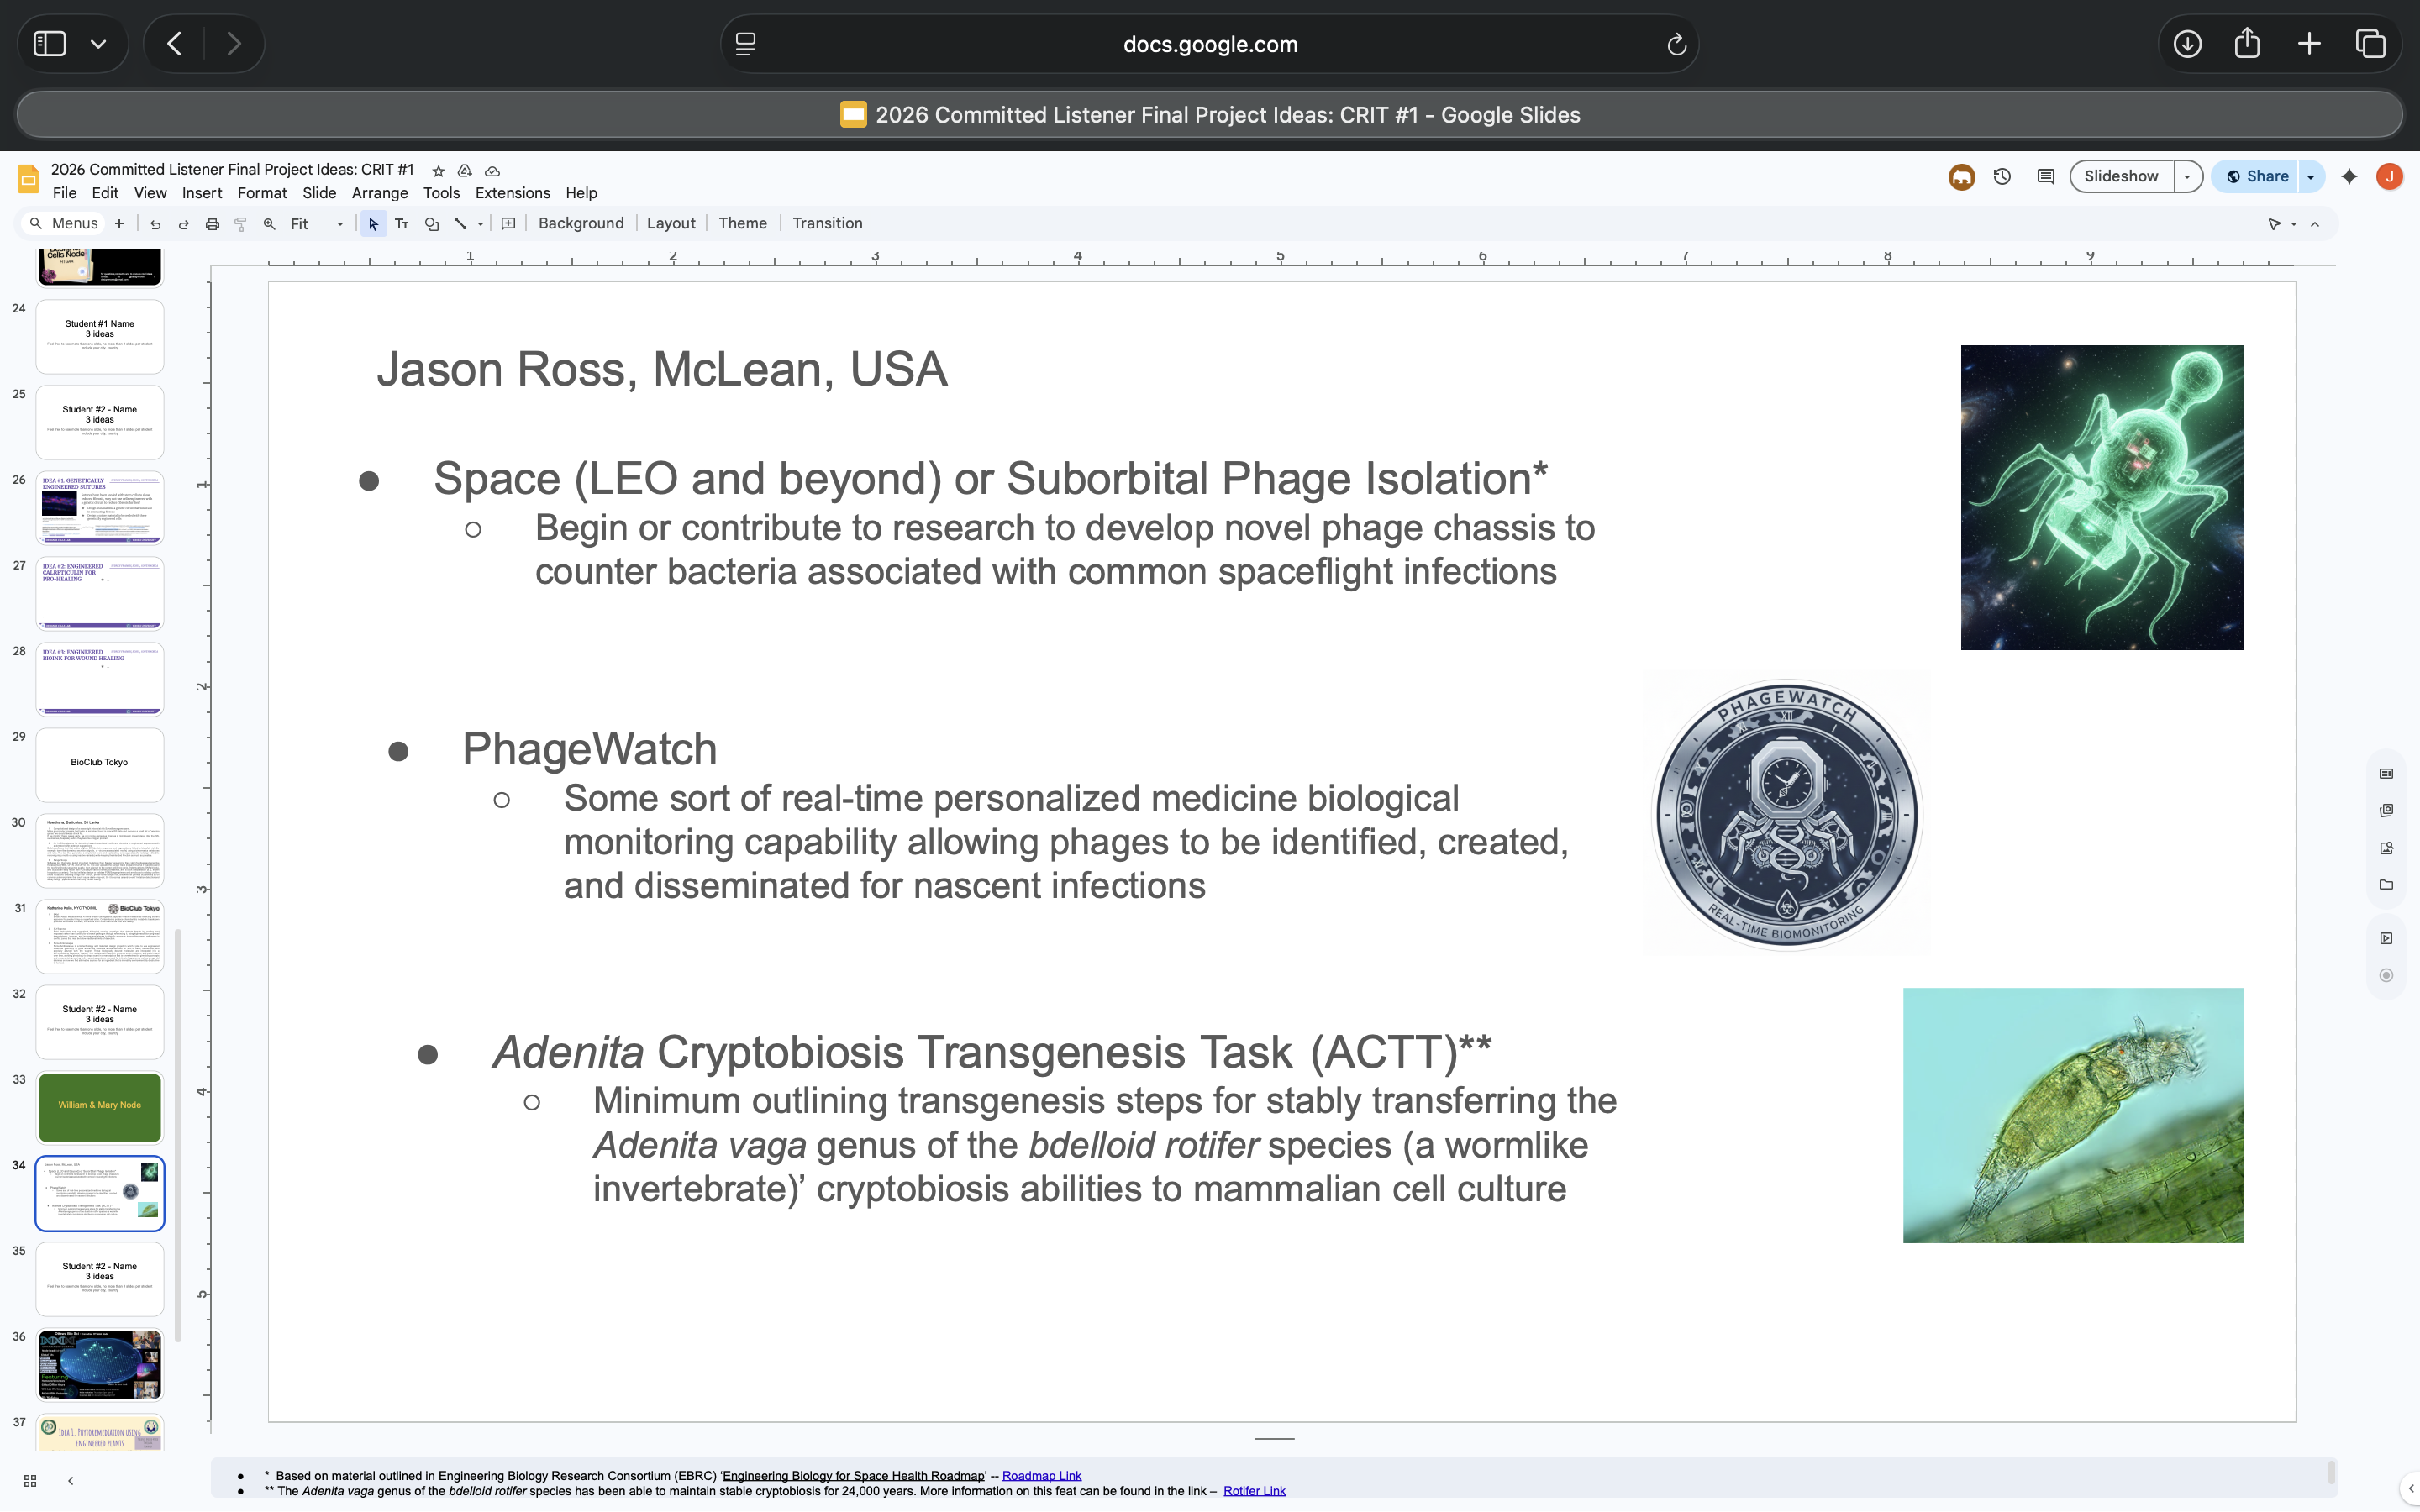Open the Extensions menu
2420x1512 pixels.
point(512,193)
